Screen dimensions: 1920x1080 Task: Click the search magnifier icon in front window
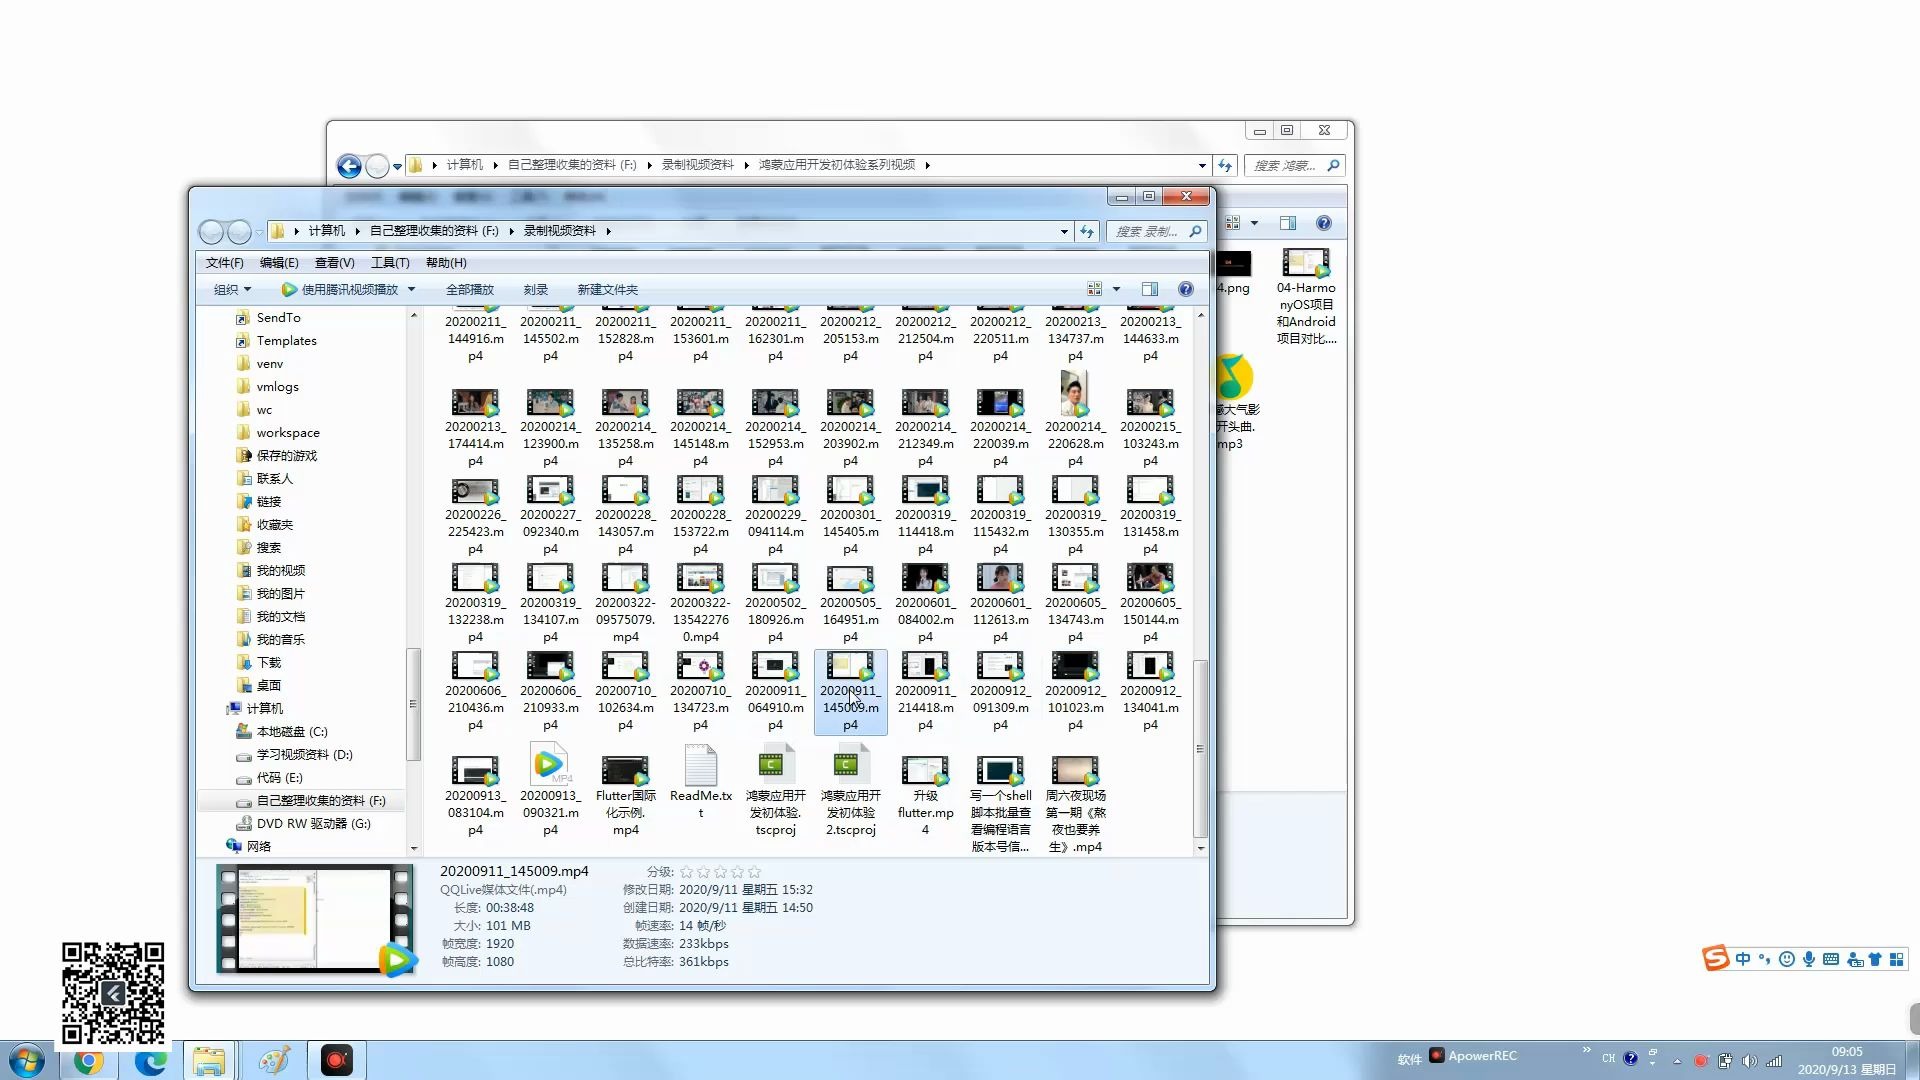(x=1195, y=231)
